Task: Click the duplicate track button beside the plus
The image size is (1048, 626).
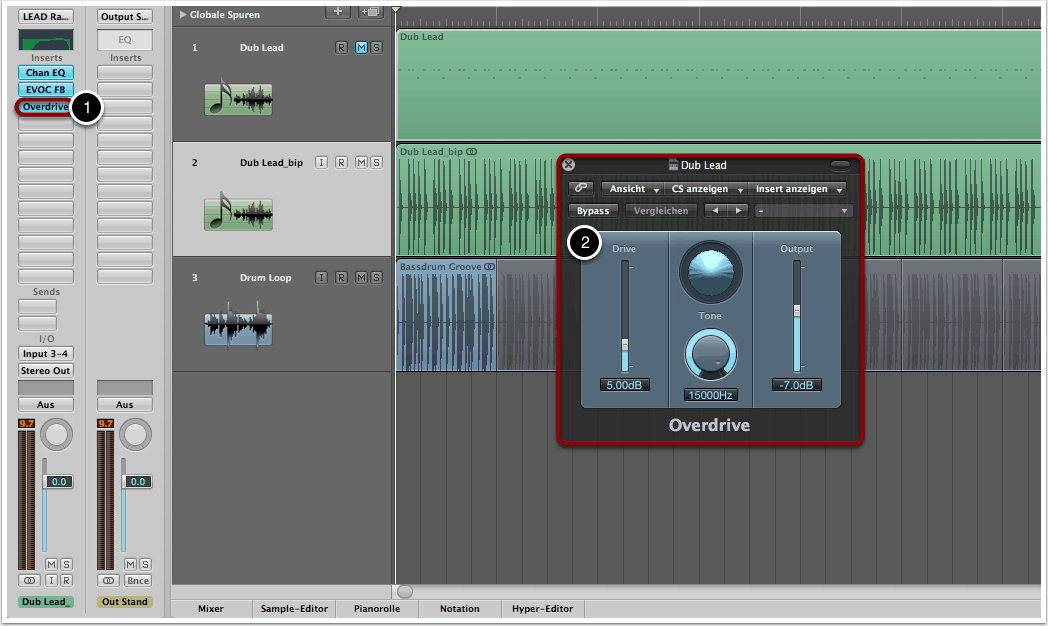Action: [x=371, y=12]
